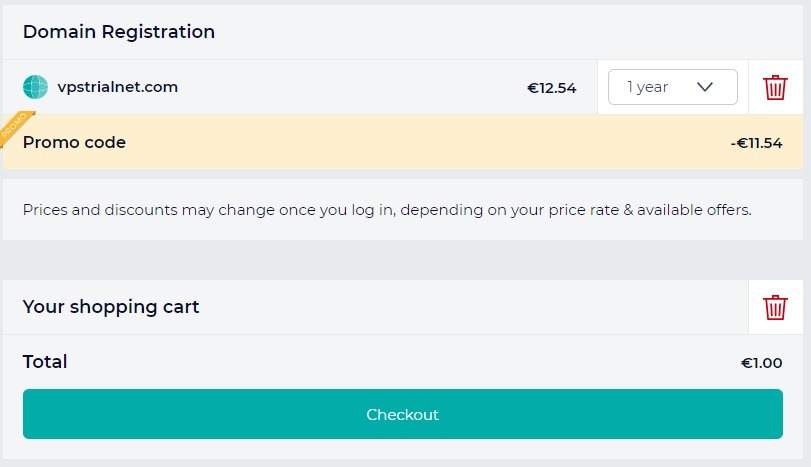Delete the vpstrialnet.com domain with trash icon

(x=775, y=87)
